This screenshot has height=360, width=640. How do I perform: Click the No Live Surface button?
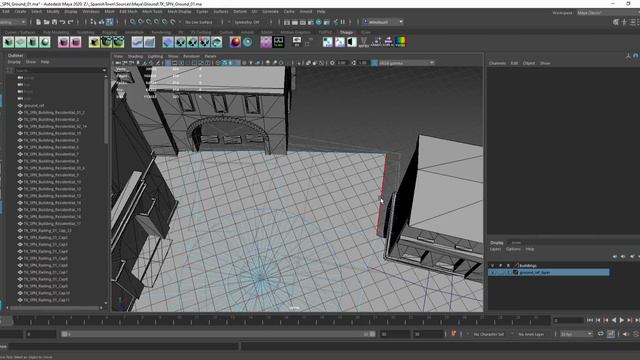click(199, 22)
